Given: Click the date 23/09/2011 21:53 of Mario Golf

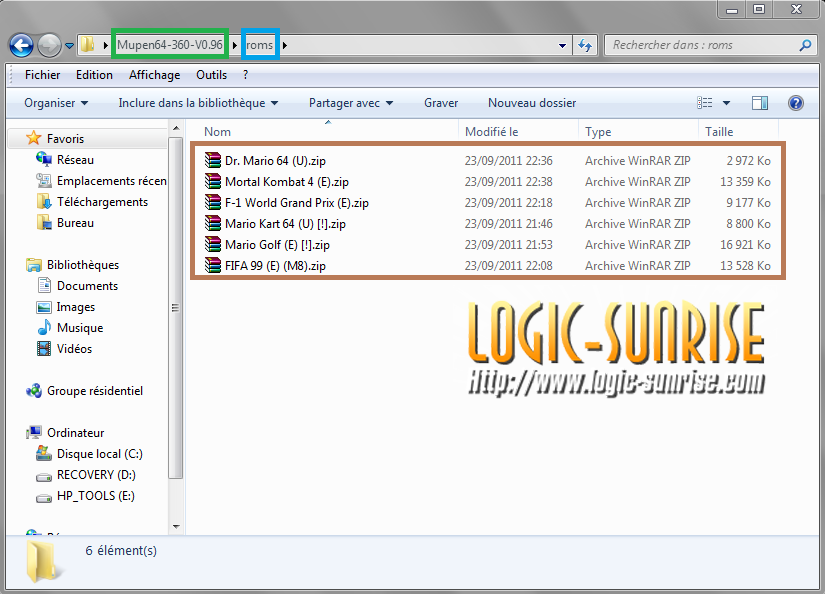Looking at the screenshot, I should point(508,245).
